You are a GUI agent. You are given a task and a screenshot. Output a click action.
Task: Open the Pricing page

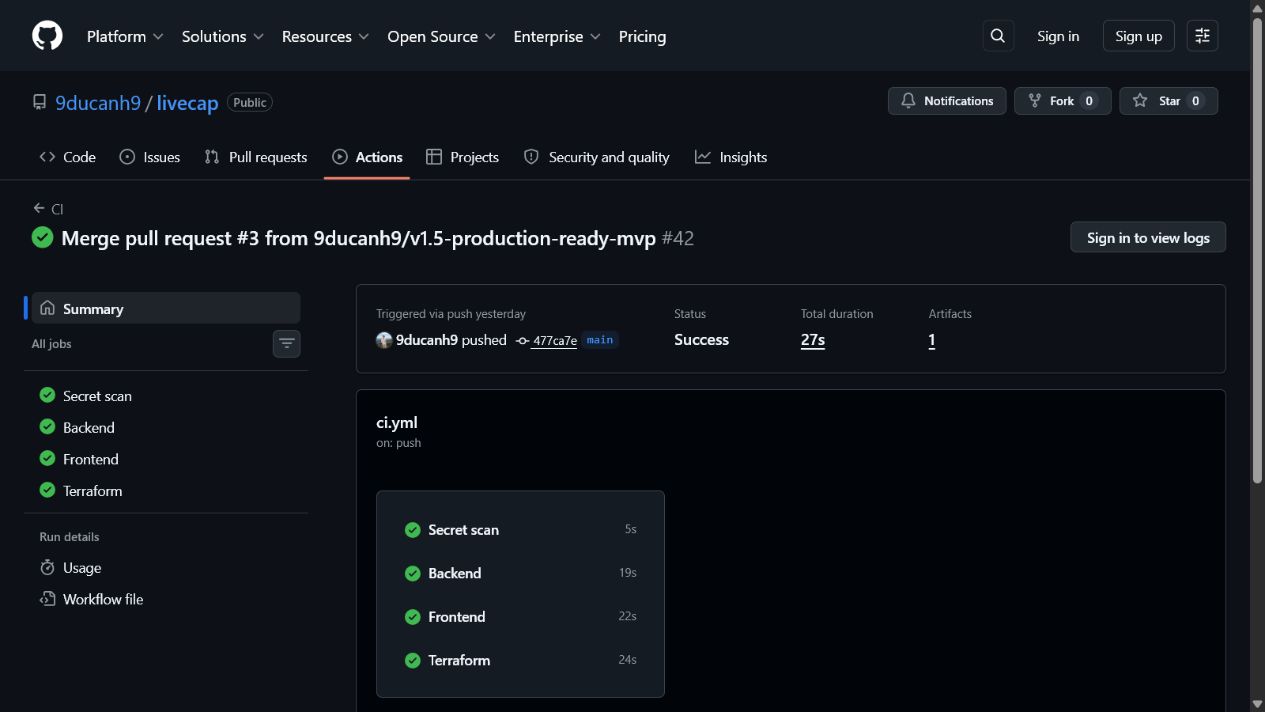[x=642, y=36]
